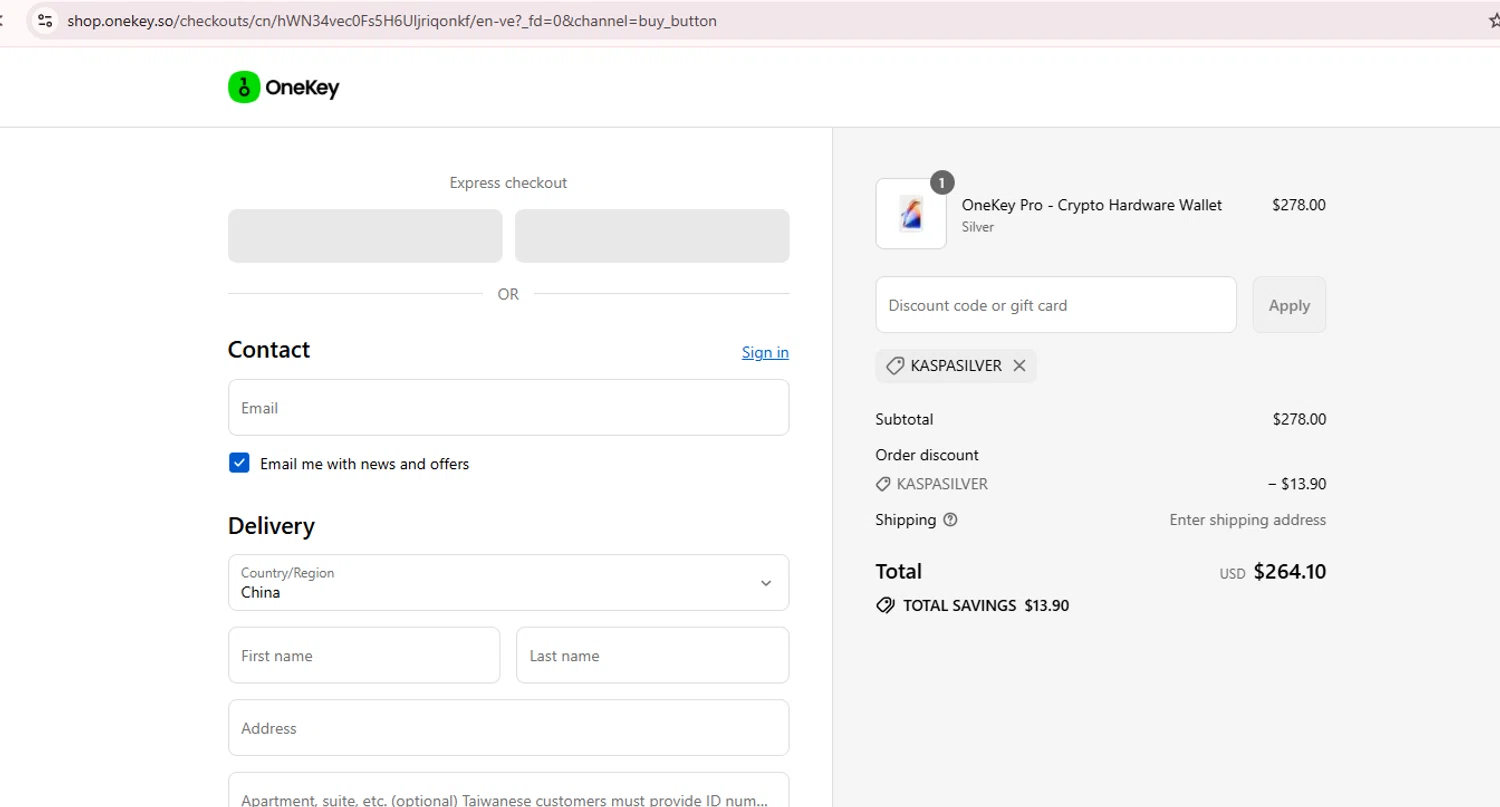Focus the Discount code or gift card field
The width and height of the screenshot is (1500, 807).
(x=1056, y=305)
